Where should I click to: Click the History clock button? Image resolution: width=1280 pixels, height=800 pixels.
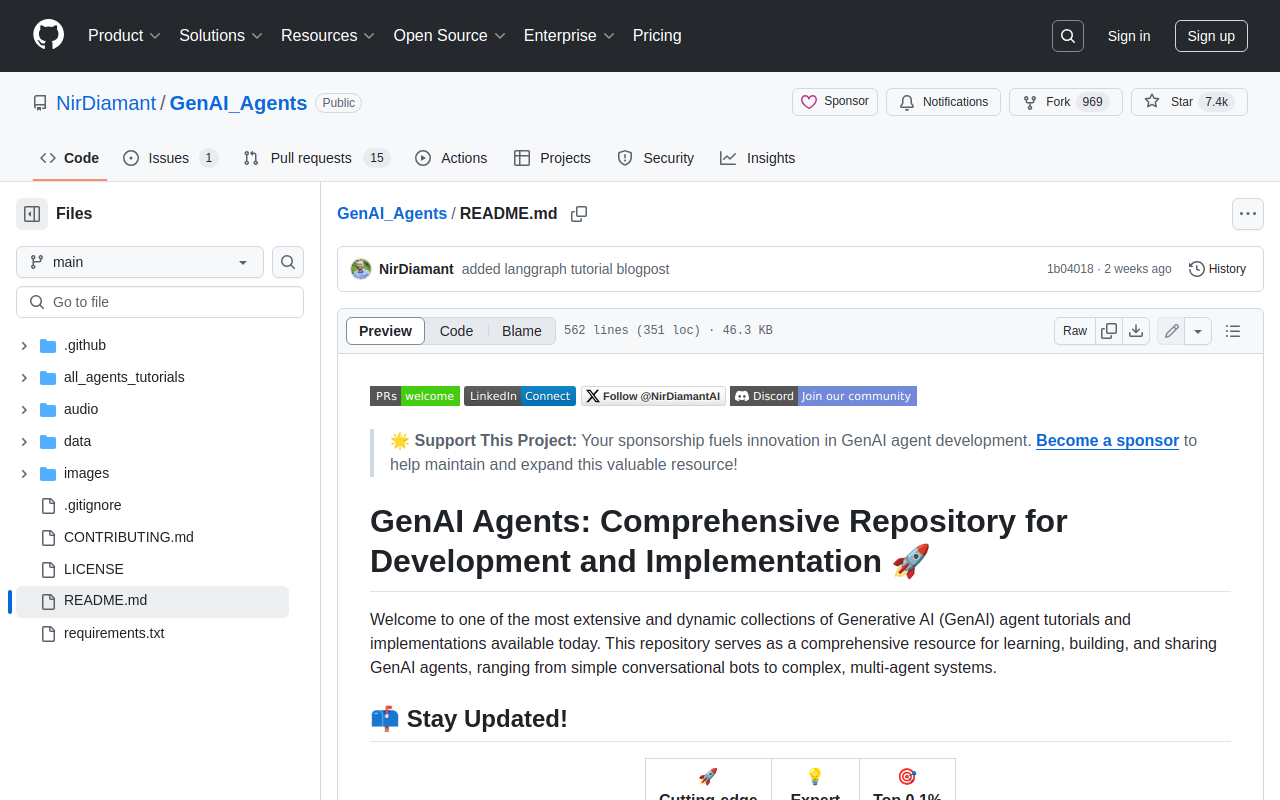click(x=1217, y=269)
